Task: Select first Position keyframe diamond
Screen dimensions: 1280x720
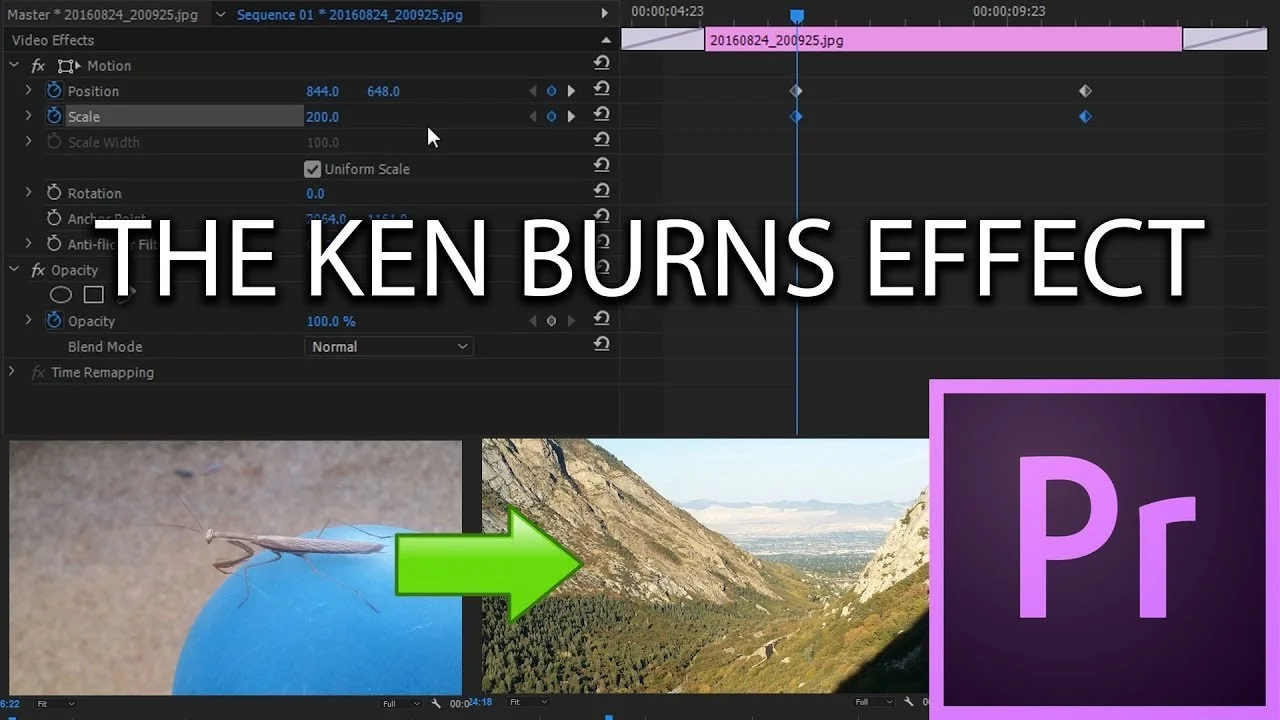Action: pyautogui.click(x=796, y=91)
